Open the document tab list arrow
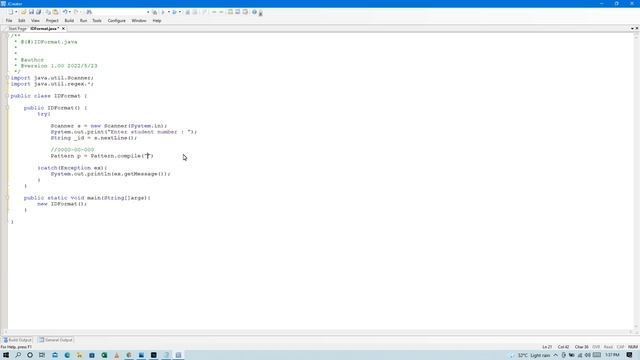This screenshot has width=640, height=360. pos(632,29)
